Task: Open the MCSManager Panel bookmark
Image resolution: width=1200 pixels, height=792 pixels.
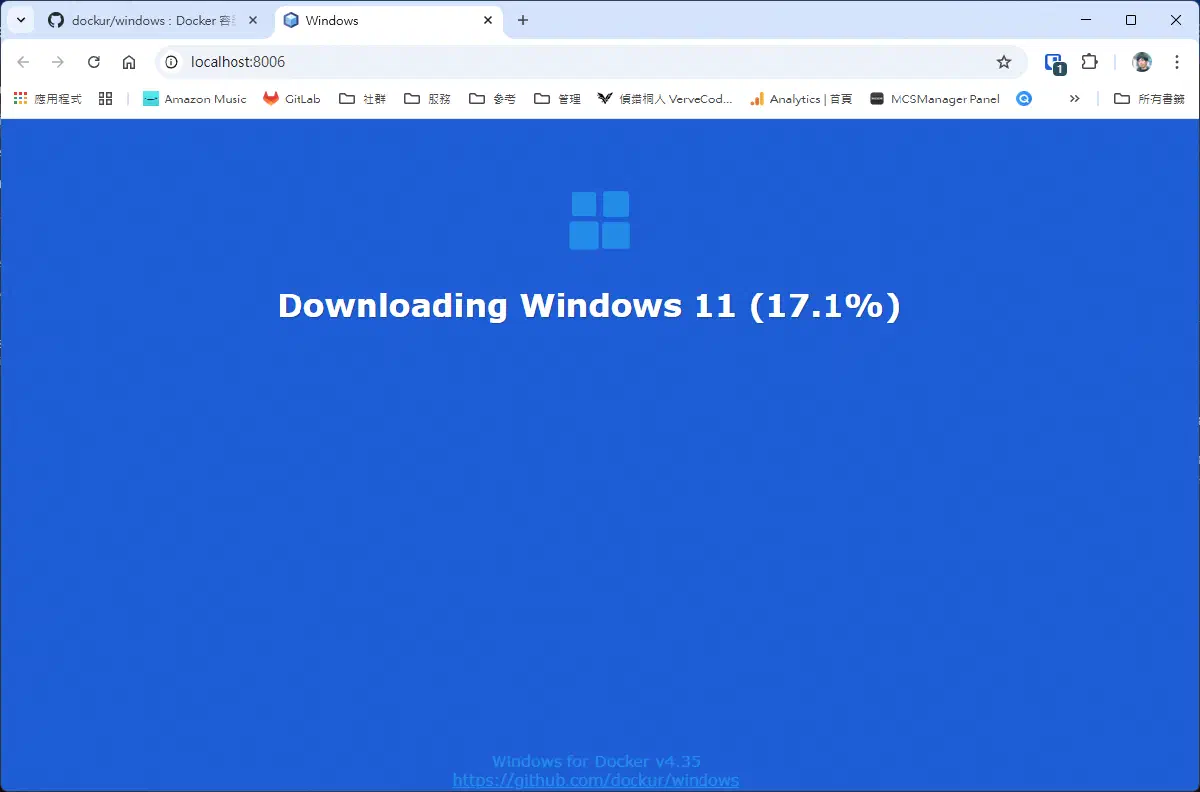Action: coord(934,99)
